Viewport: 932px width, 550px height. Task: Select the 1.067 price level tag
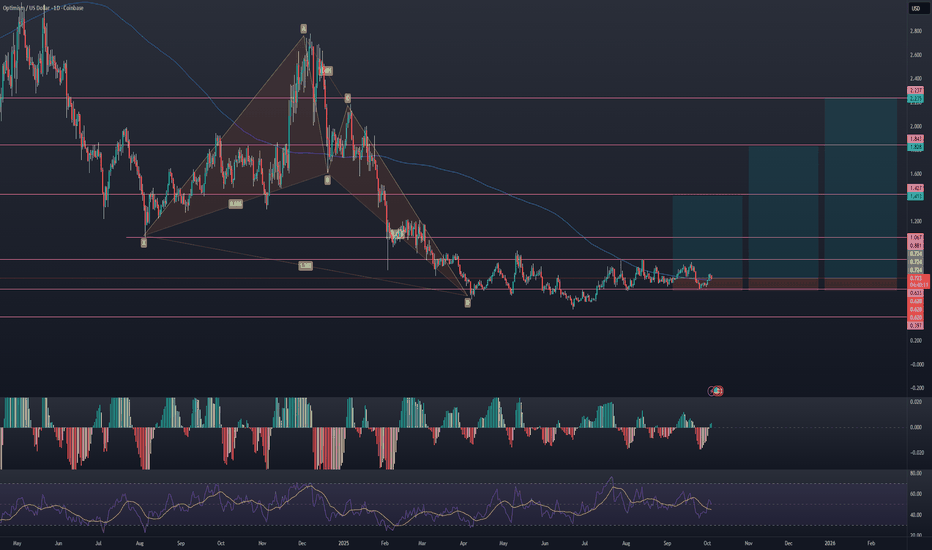[915, 238]
